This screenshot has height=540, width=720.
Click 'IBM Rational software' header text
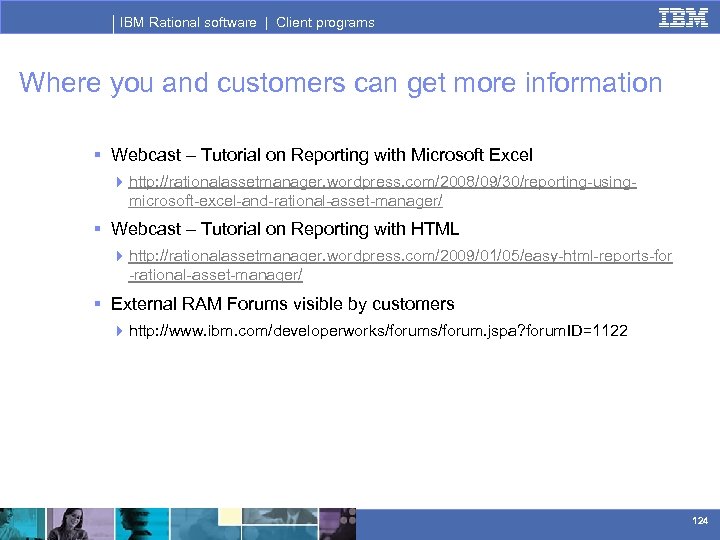coord(188,22)
